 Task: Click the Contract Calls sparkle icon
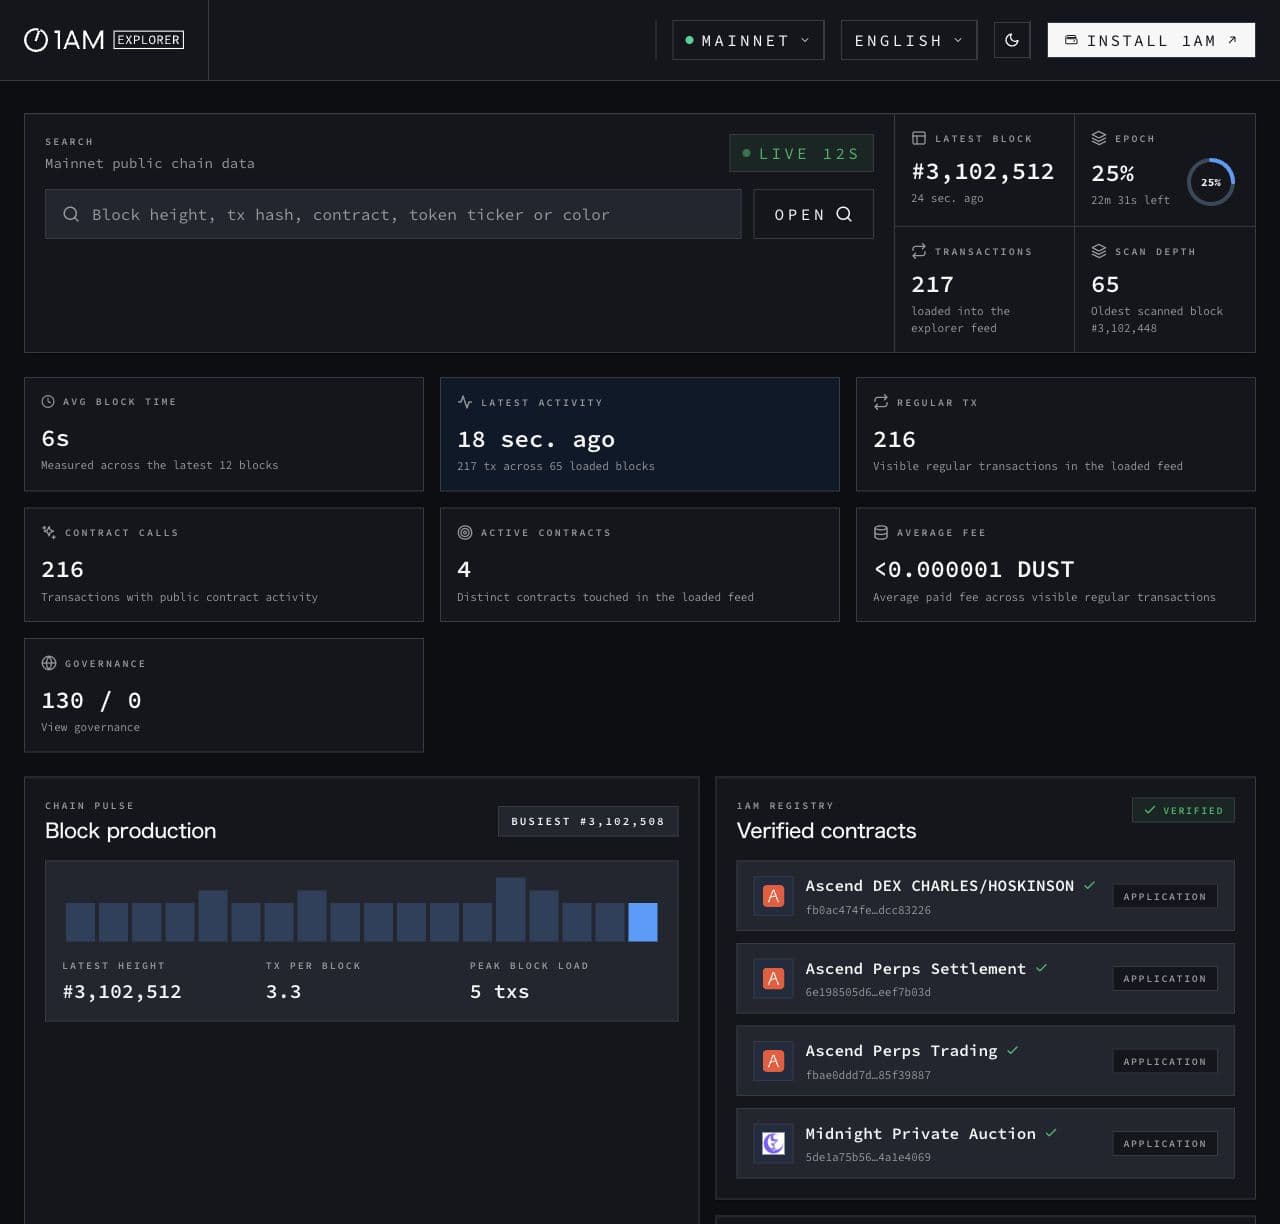(48, 532)
